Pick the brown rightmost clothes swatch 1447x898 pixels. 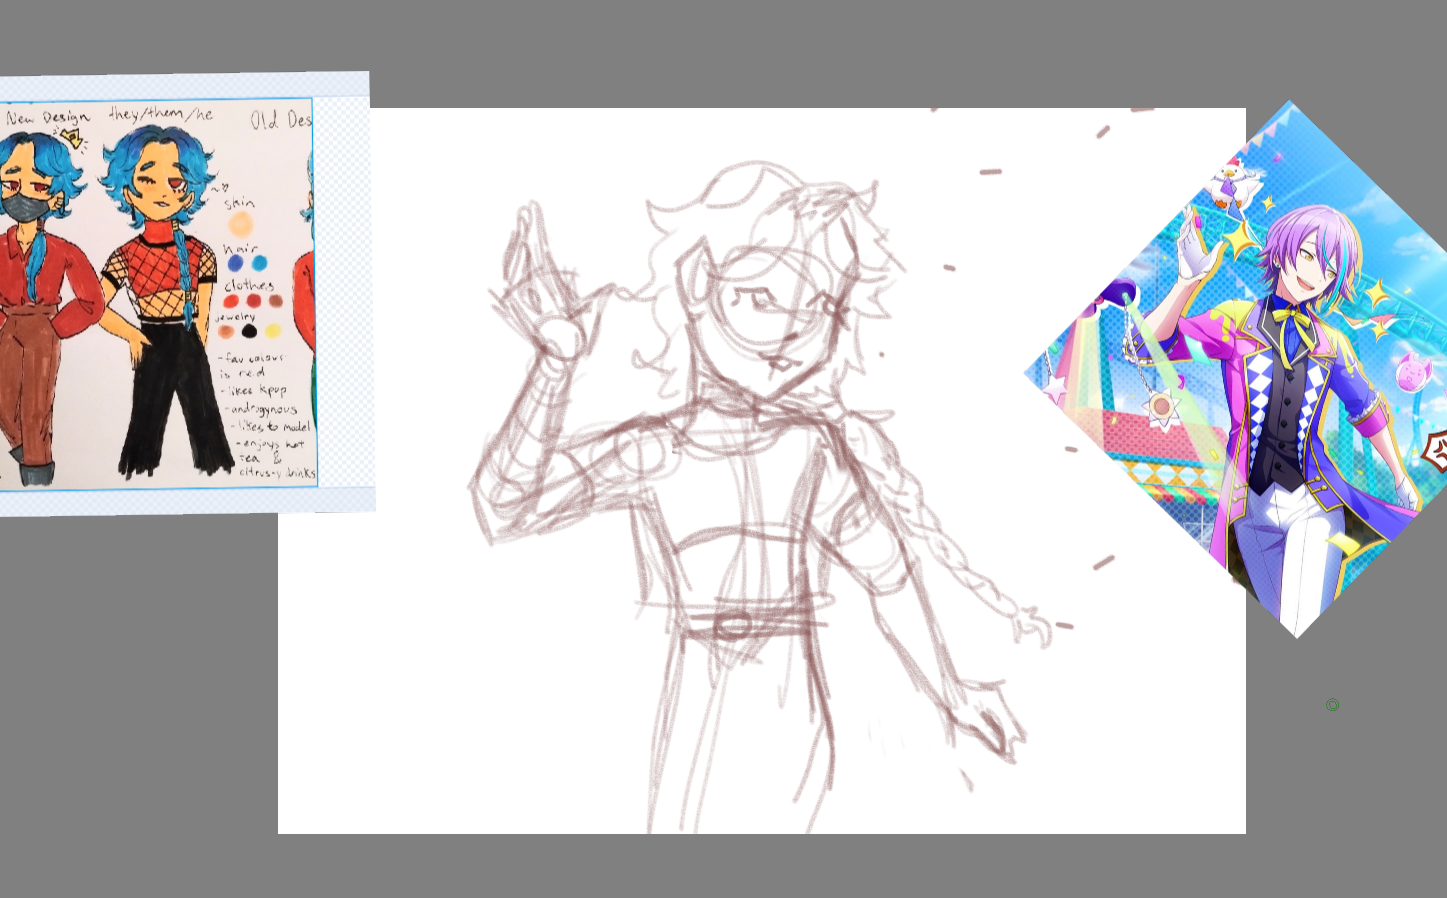275,301
